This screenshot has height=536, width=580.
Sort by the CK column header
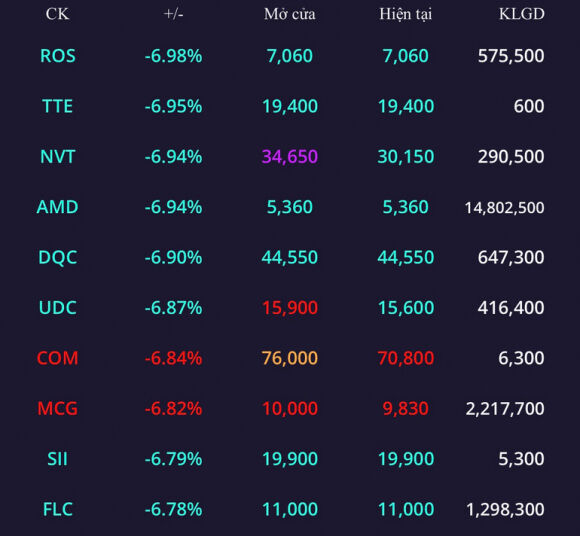[x=57, y=14]
